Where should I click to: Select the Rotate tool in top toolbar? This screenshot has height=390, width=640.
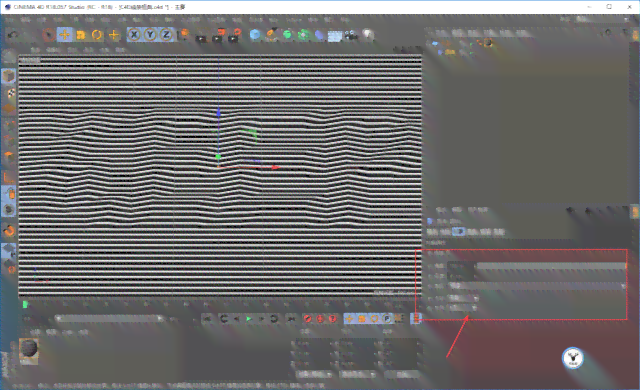[97, 35]
